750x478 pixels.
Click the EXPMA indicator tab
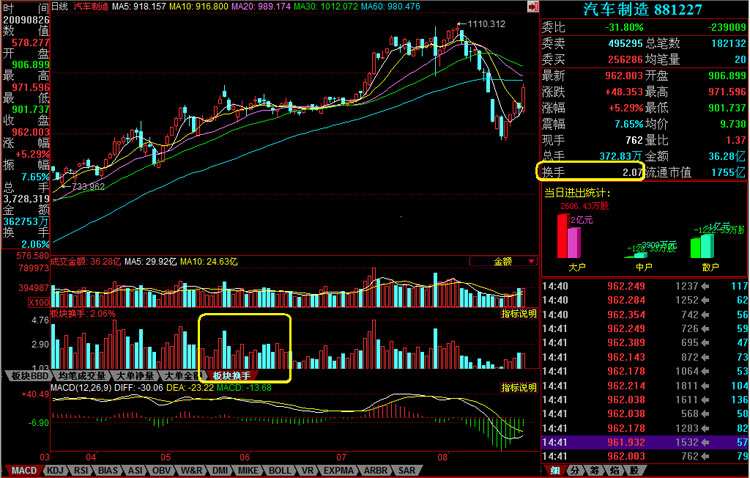coord(338,469)
